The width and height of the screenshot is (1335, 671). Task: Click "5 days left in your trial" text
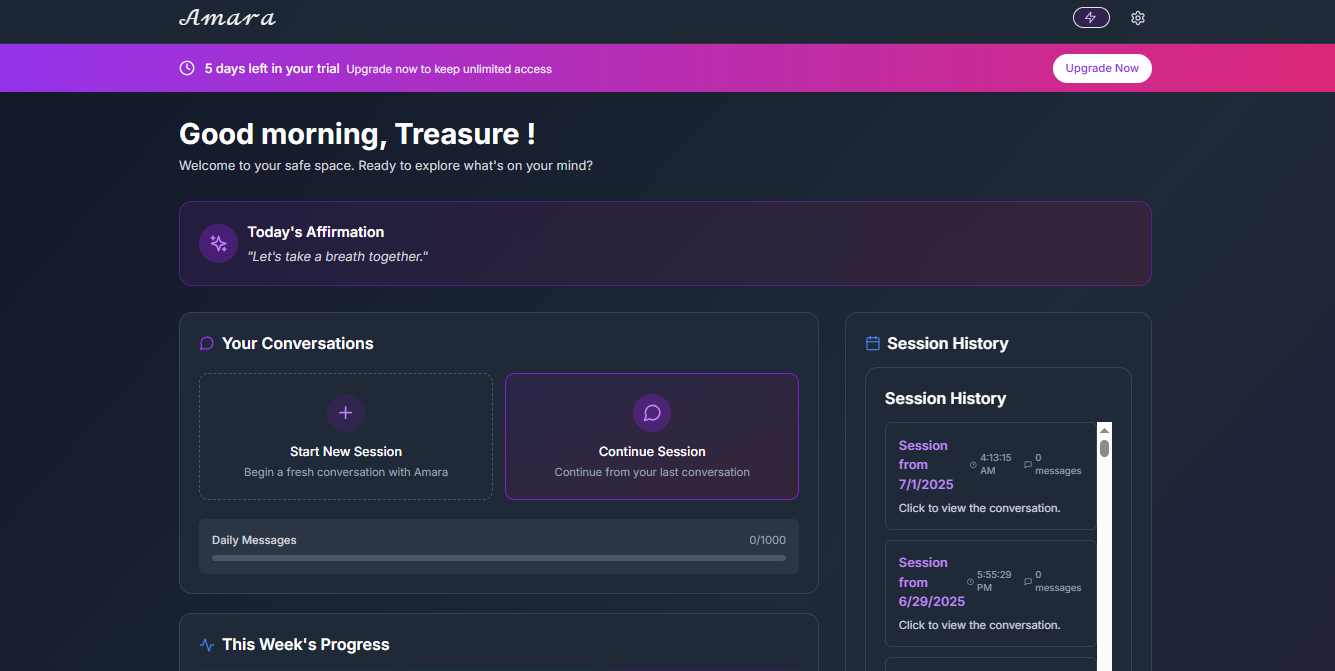coord(272,69)
